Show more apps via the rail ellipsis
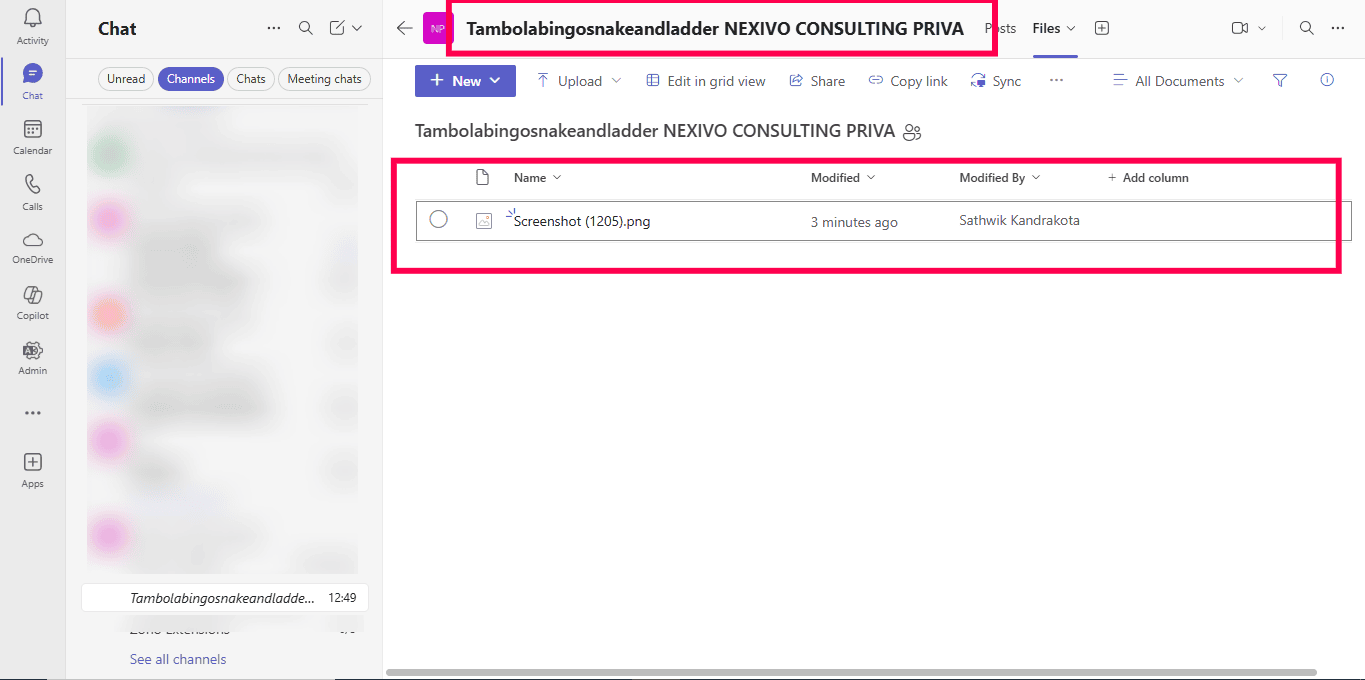This screenshot has height=680, width=1365. coord(32,413)
